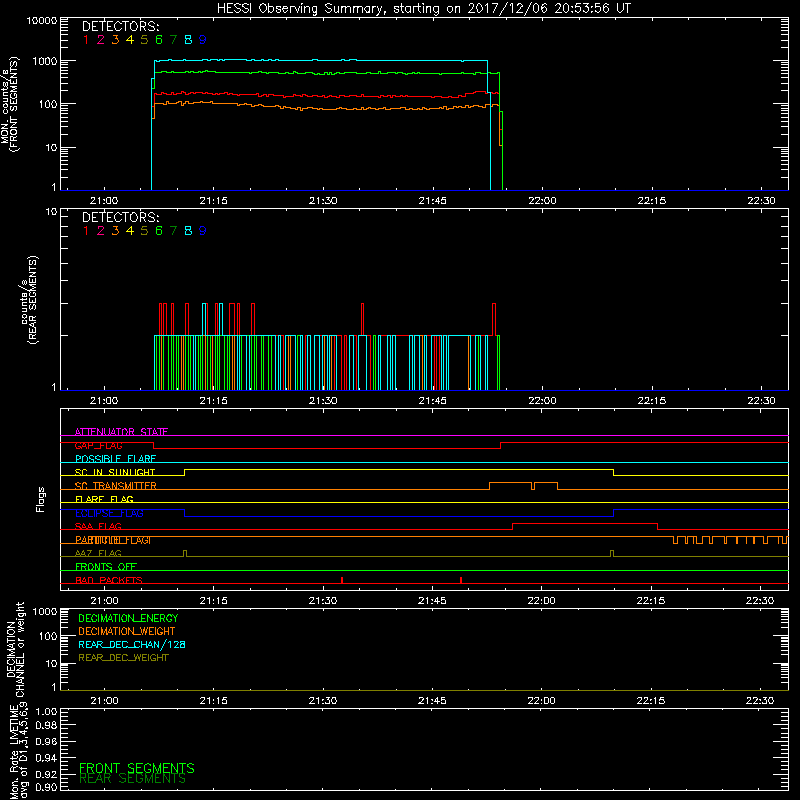Click the Flags y-axis title
The width and height of the screenshot is (800, 800).
[40, 499]
